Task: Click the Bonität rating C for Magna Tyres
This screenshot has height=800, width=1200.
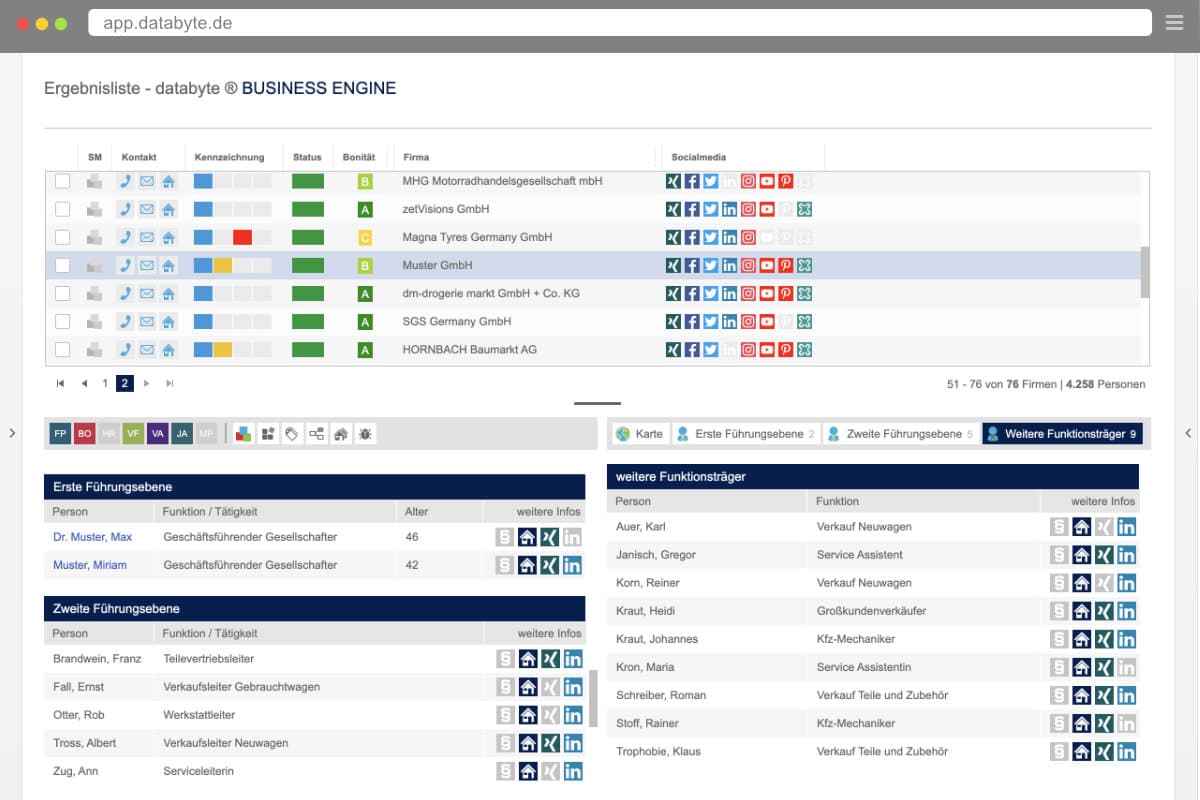Action: (x=365, y=237)
